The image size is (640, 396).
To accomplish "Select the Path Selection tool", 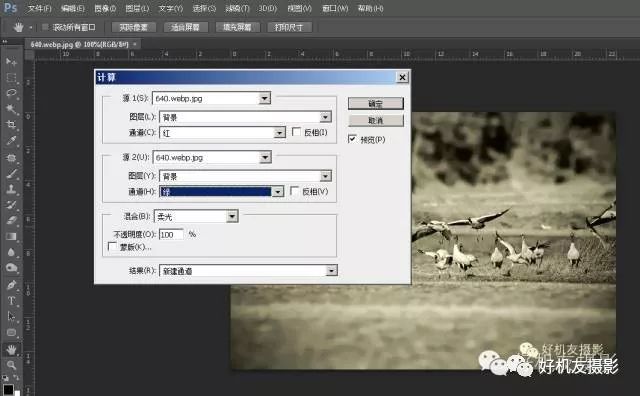I will [x=11, y=316].
